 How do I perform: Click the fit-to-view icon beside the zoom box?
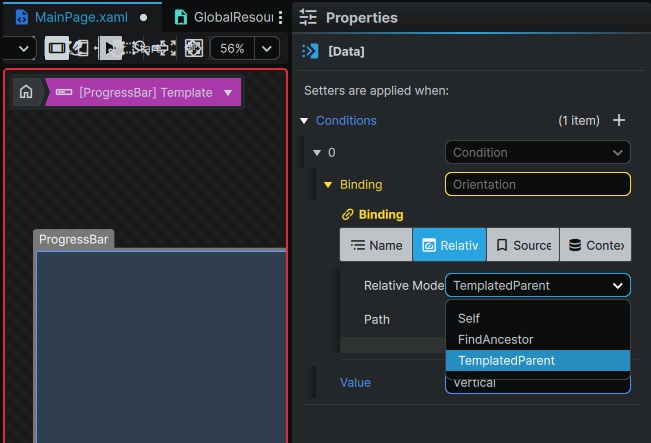pyautogui.click(x=193, y=48)
